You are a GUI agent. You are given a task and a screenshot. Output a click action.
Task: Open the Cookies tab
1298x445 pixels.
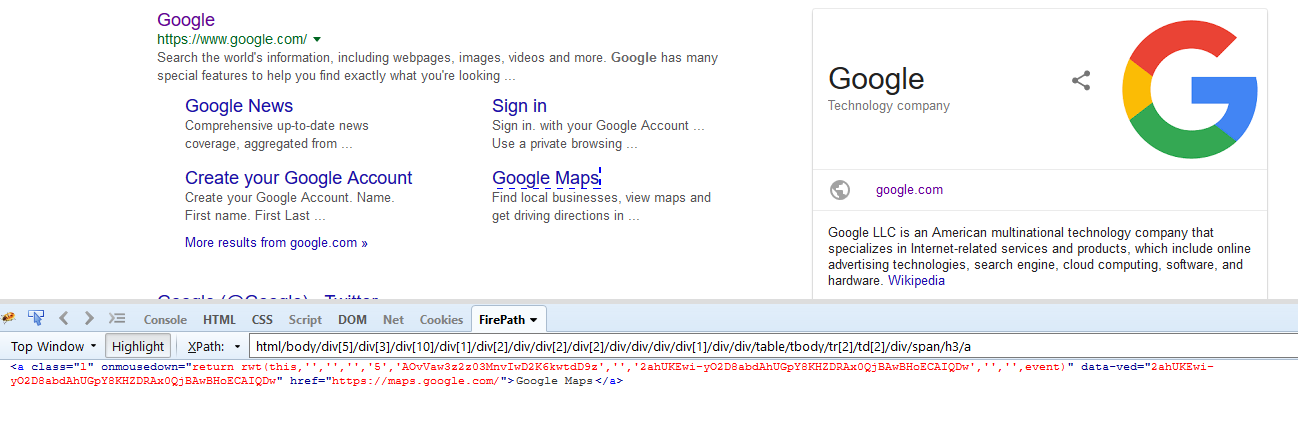click(x=441, y=320)
